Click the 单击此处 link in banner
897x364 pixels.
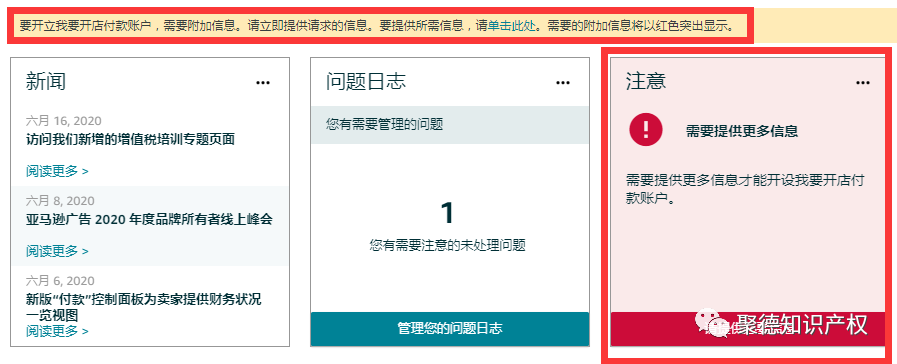tap(511, 26)
